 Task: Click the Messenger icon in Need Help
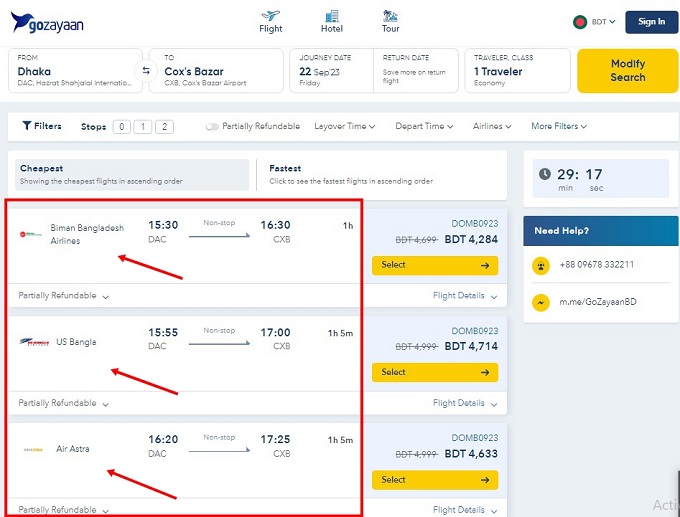(x=541, y=303)
